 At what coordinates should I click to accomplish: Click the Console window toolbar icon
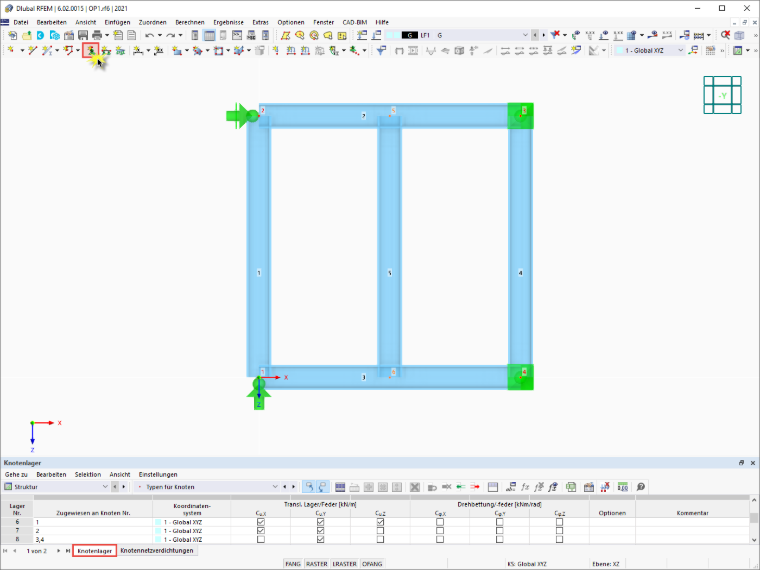[x=237, y=35]
